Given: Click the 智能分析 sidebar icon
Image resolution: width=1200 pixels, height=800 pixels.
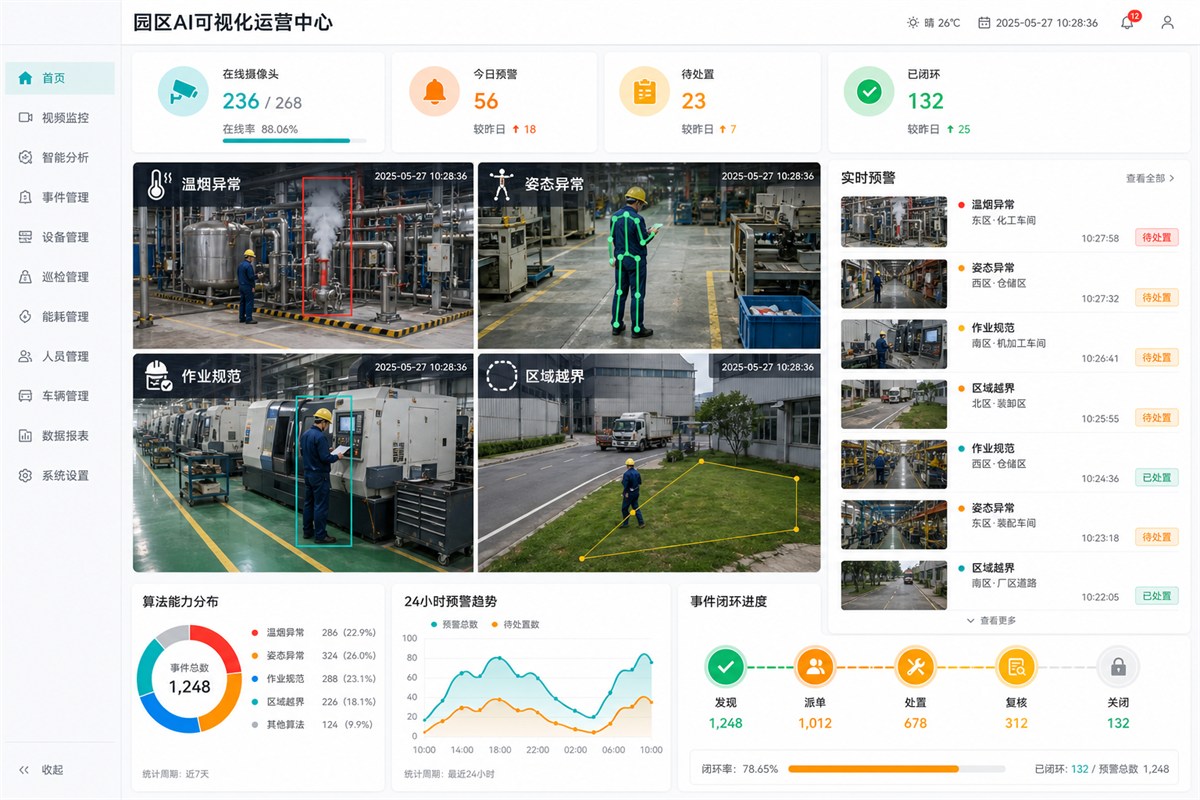Looking at the screenshot, I should 25,157.
